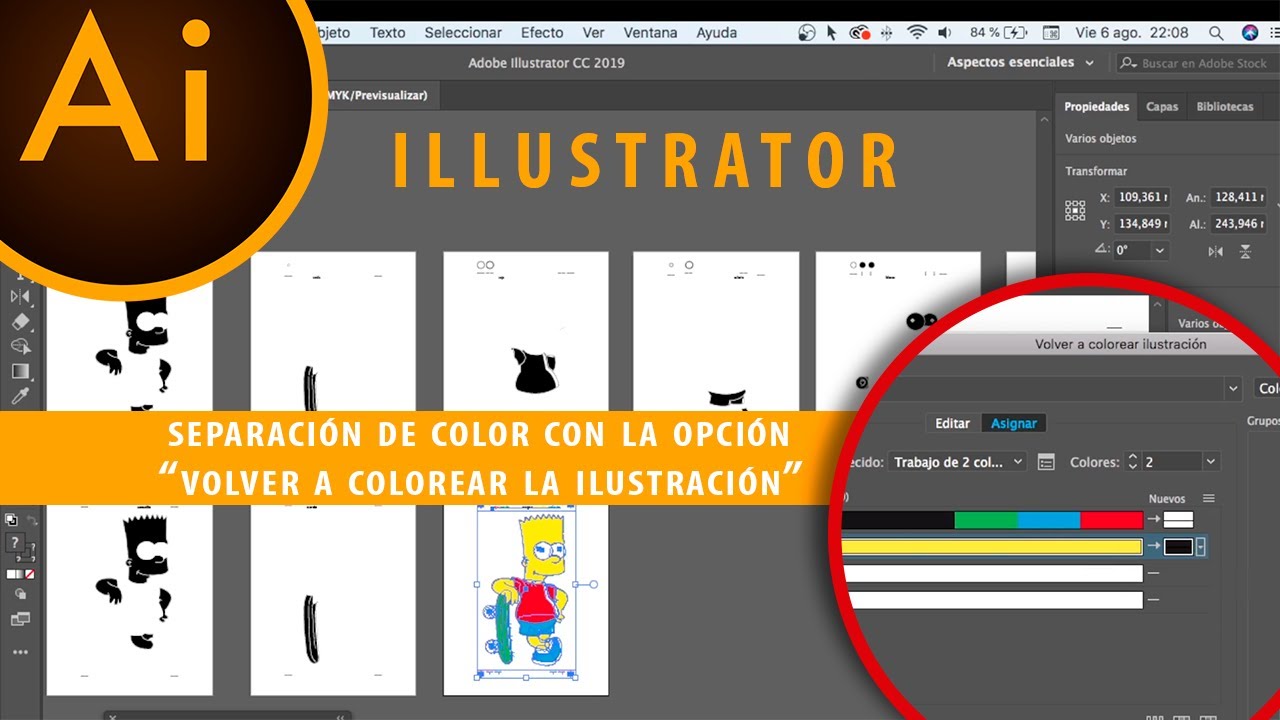Click the Y position field 134,849
Screen dimensions: 1280x720
(x=1143, y=223)
